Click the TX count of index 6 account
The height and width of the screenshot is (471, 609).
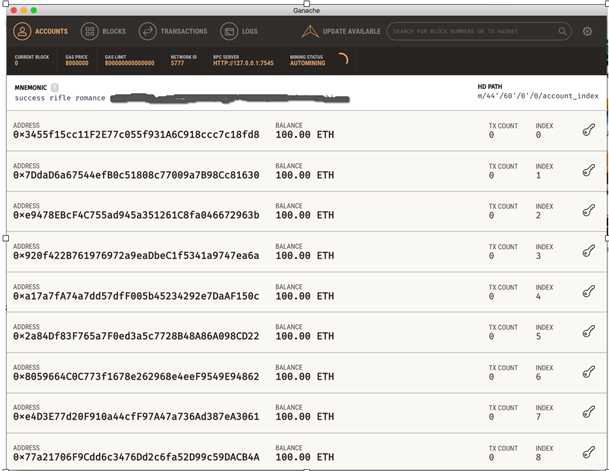click(x=491, y=377)
